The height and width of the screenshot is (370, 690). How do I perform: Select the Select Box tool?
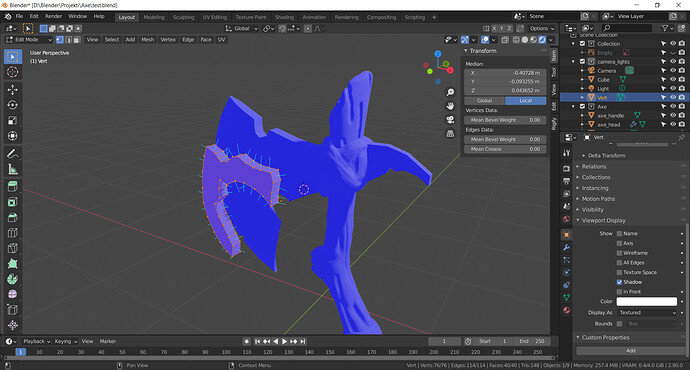12,57
